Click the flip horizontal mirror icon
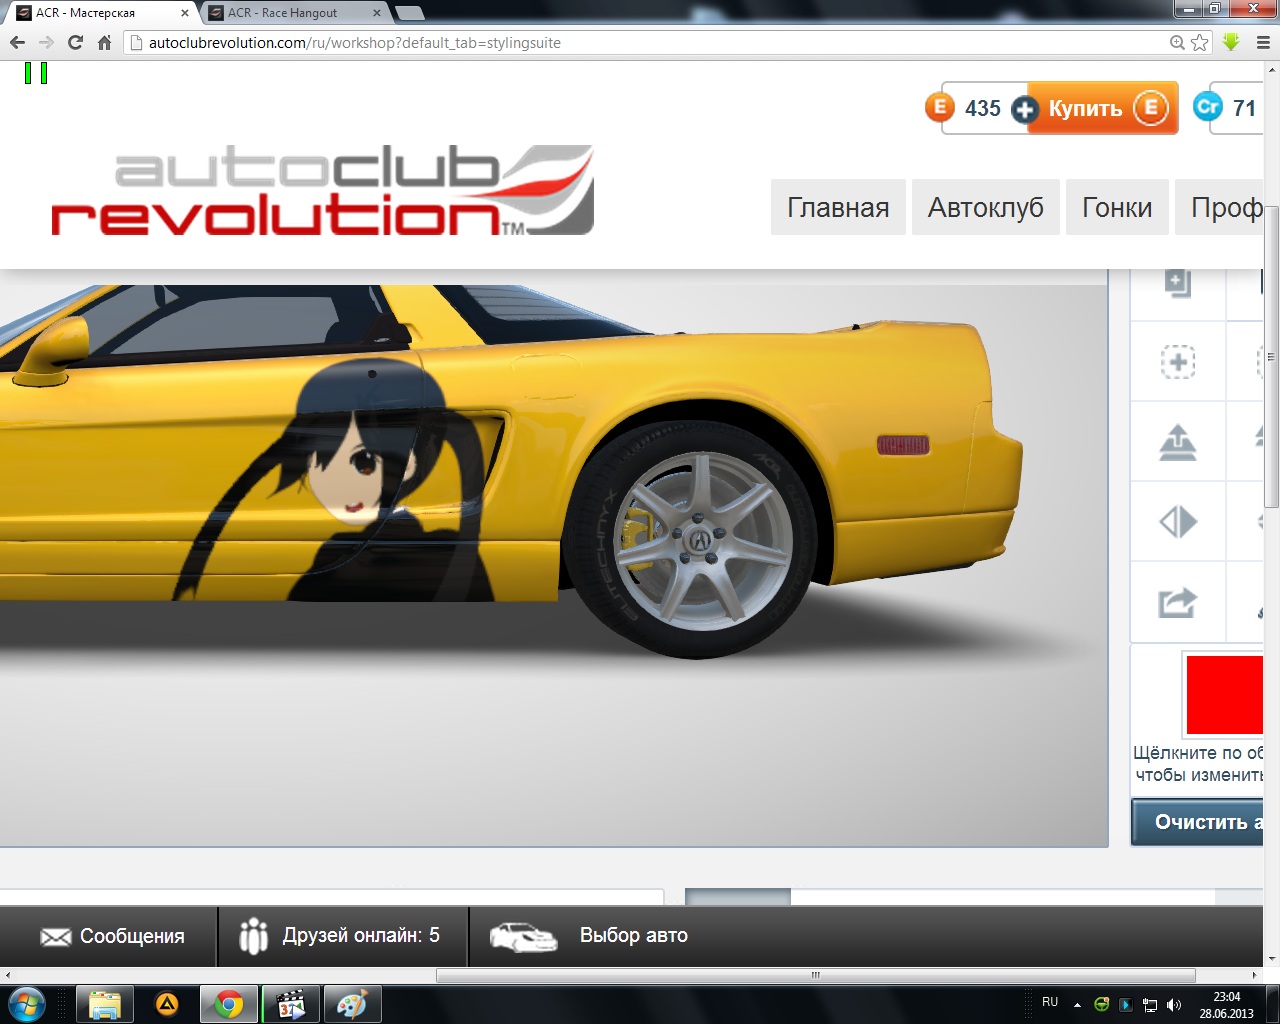 [x=1178, y=521]
